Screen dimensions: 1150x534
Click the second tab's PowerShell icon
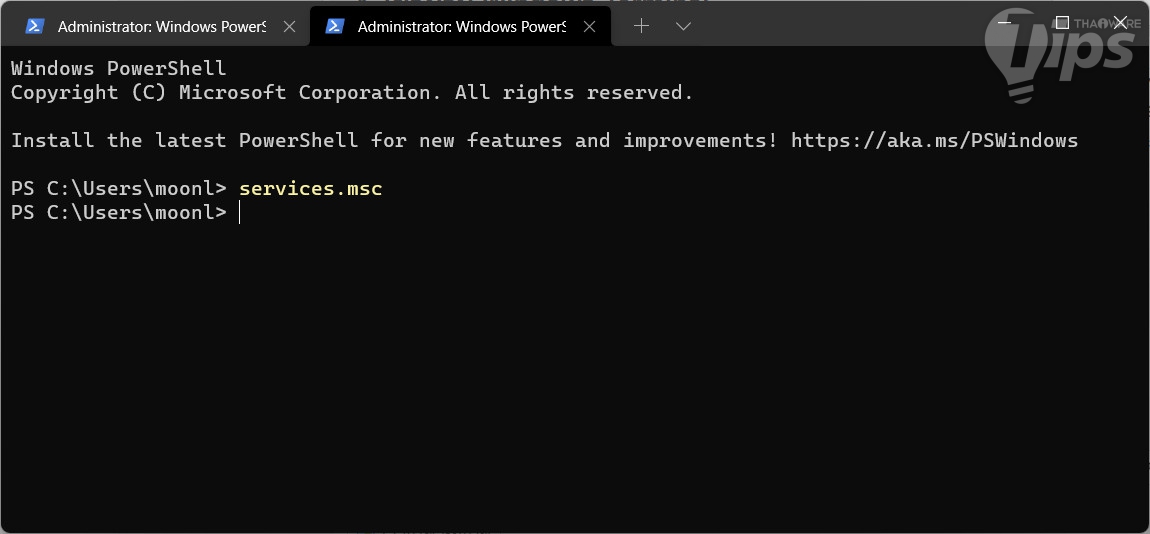(x=335, y=27)
